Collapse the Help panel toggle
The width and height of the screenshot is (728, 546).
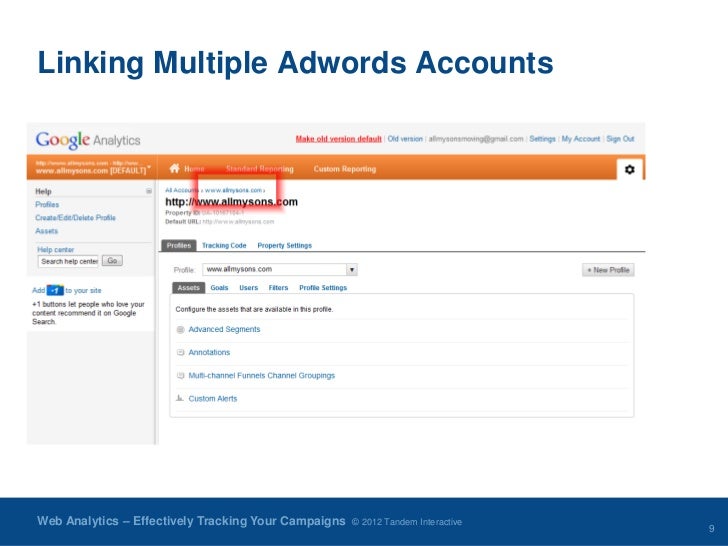click(149, 191)
